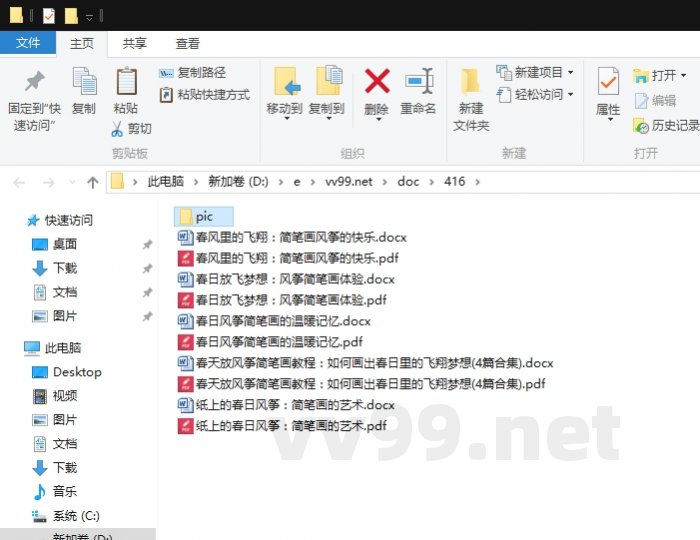Viewport: 700px width, 540px height.
Task: Click the title bar properties quick-access icon
Action: (49, 17)
